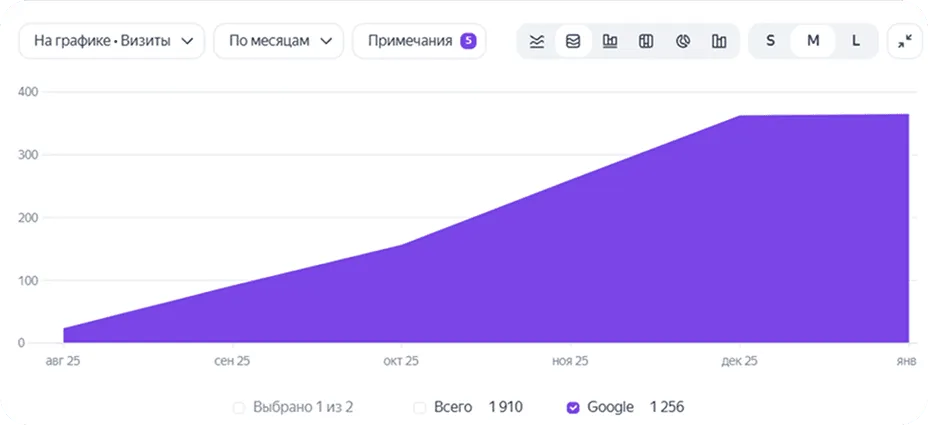The width and height of the screenshot is (928, 425).
Task: Toggle the 'Выбрано 1 из 2' checkbox
Action: click(x=239, y=408)
